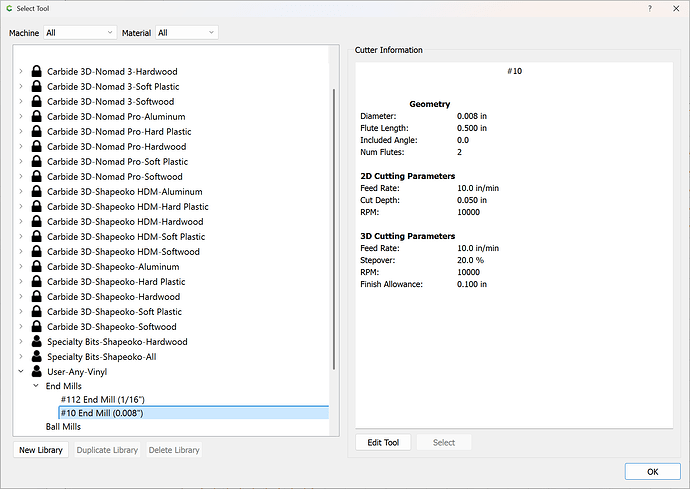Click the Select button
This screenshot has width=690, height=489.
click(444, 442)
